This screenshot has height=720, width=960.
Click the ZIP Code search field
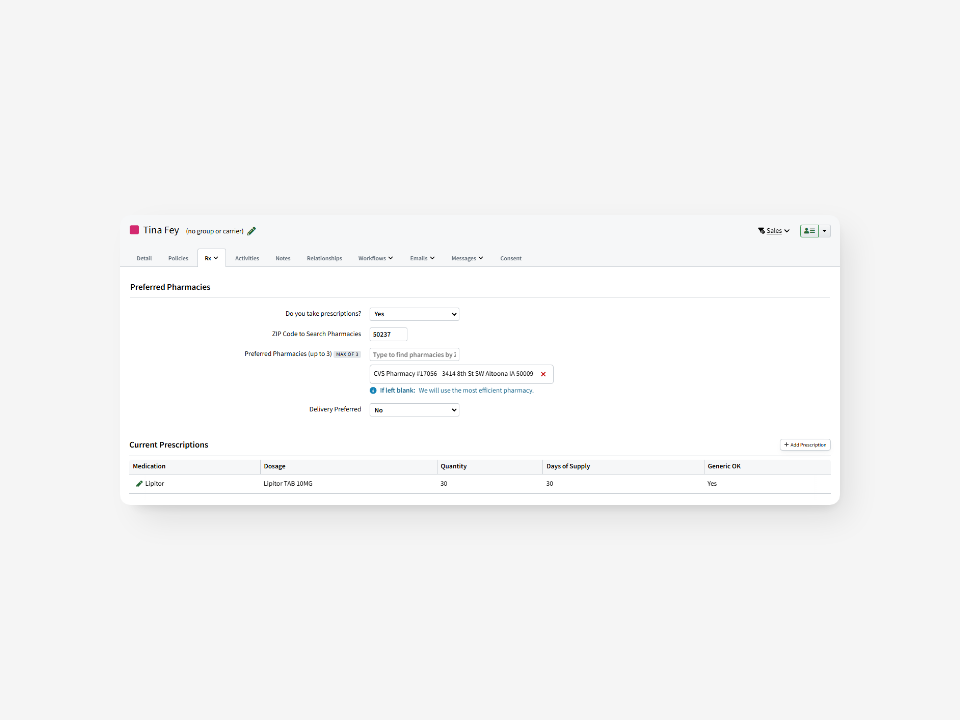388,334
